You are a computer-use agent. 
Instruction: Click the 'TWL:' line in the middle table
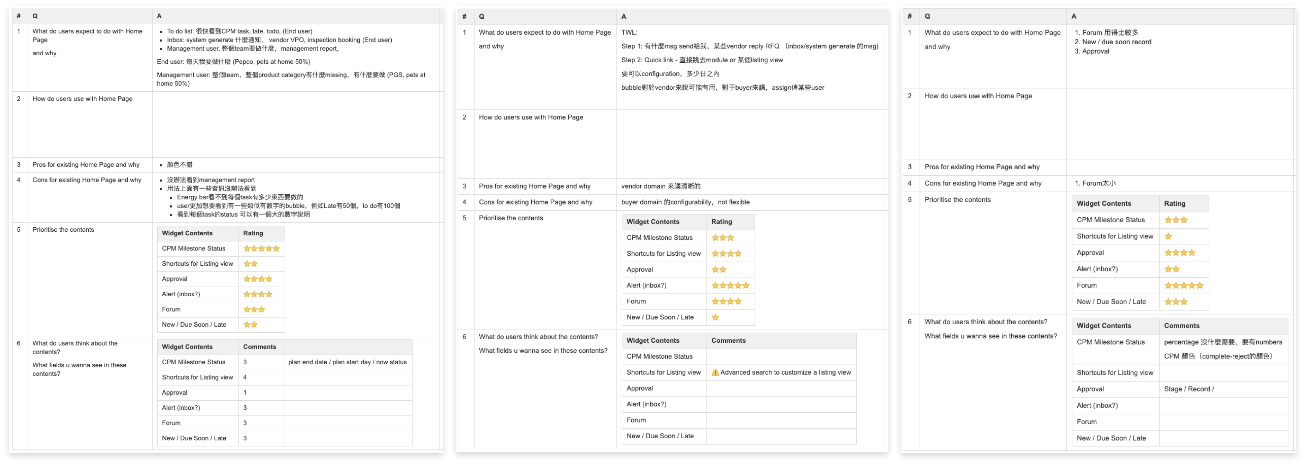(630, 33)
